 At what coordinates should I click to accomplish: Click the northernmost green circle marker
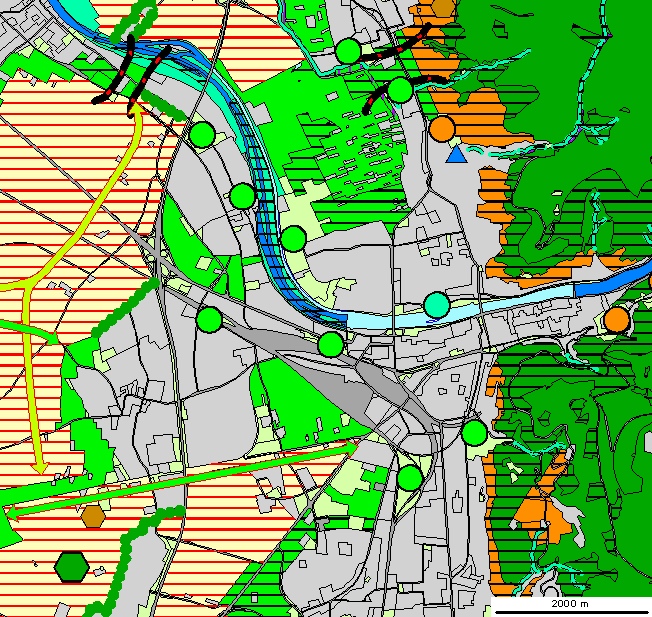tap(348, 50)
